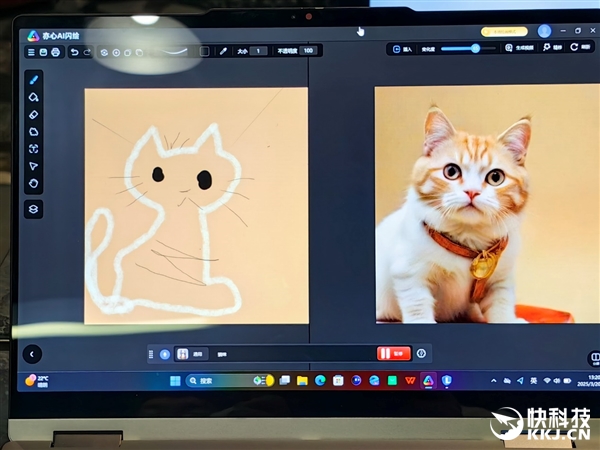
Task: Open the hamburger menu in top toolbar
Action: 31,51
